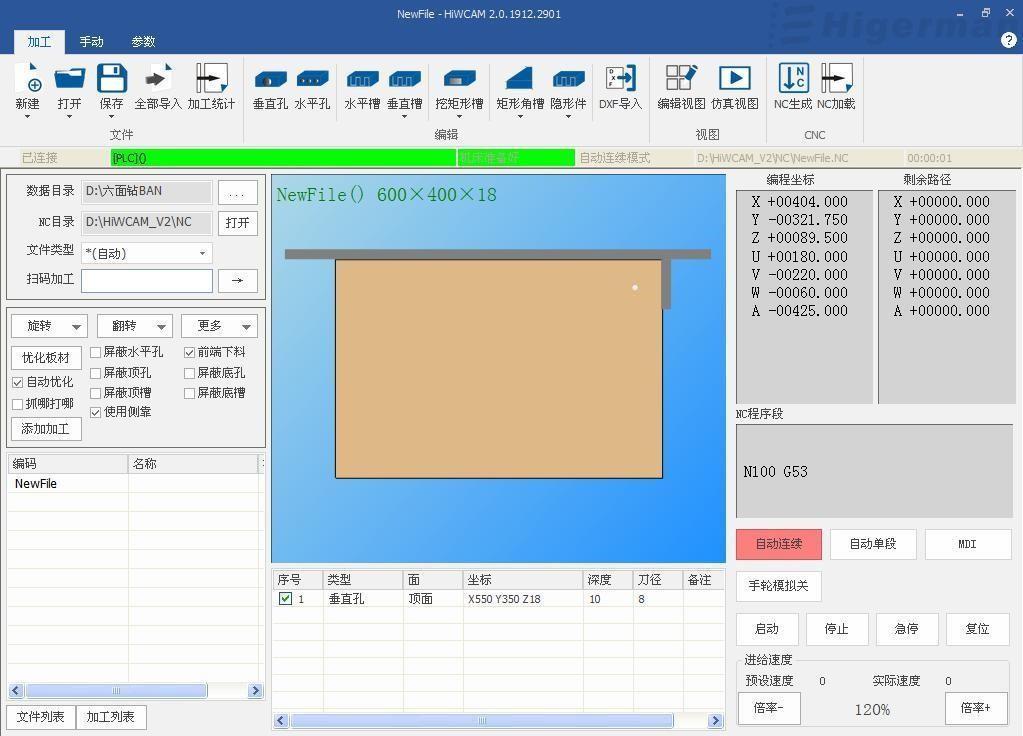Activate 自动连续 mode button

click(779, 544)
